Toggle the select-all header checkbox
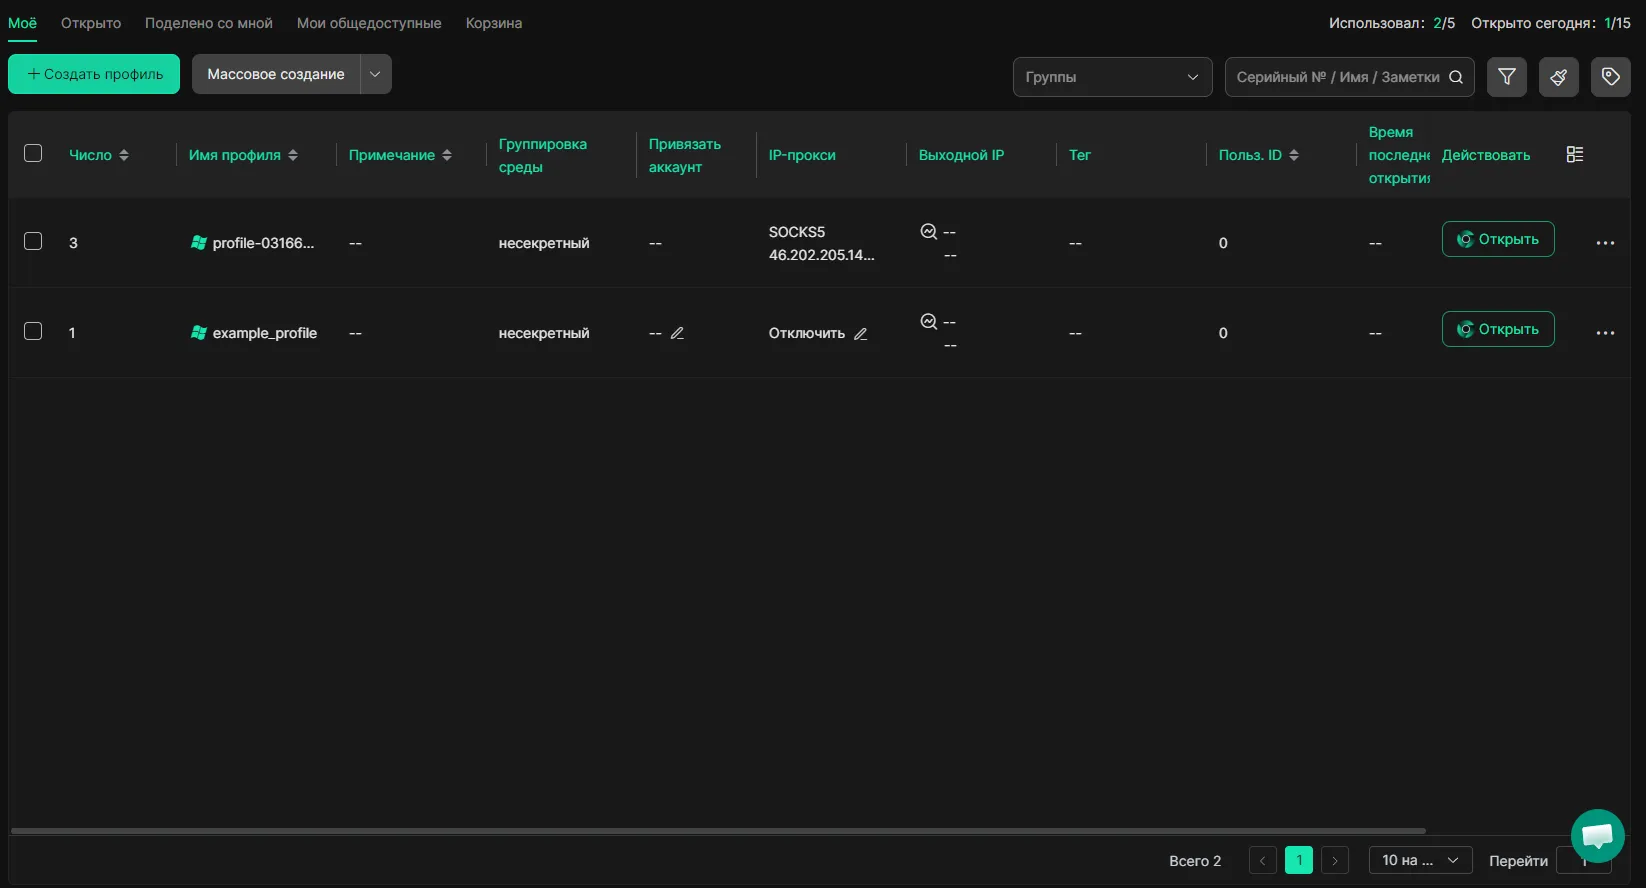This screenshot has width=1646, height=888. [33, 154]
